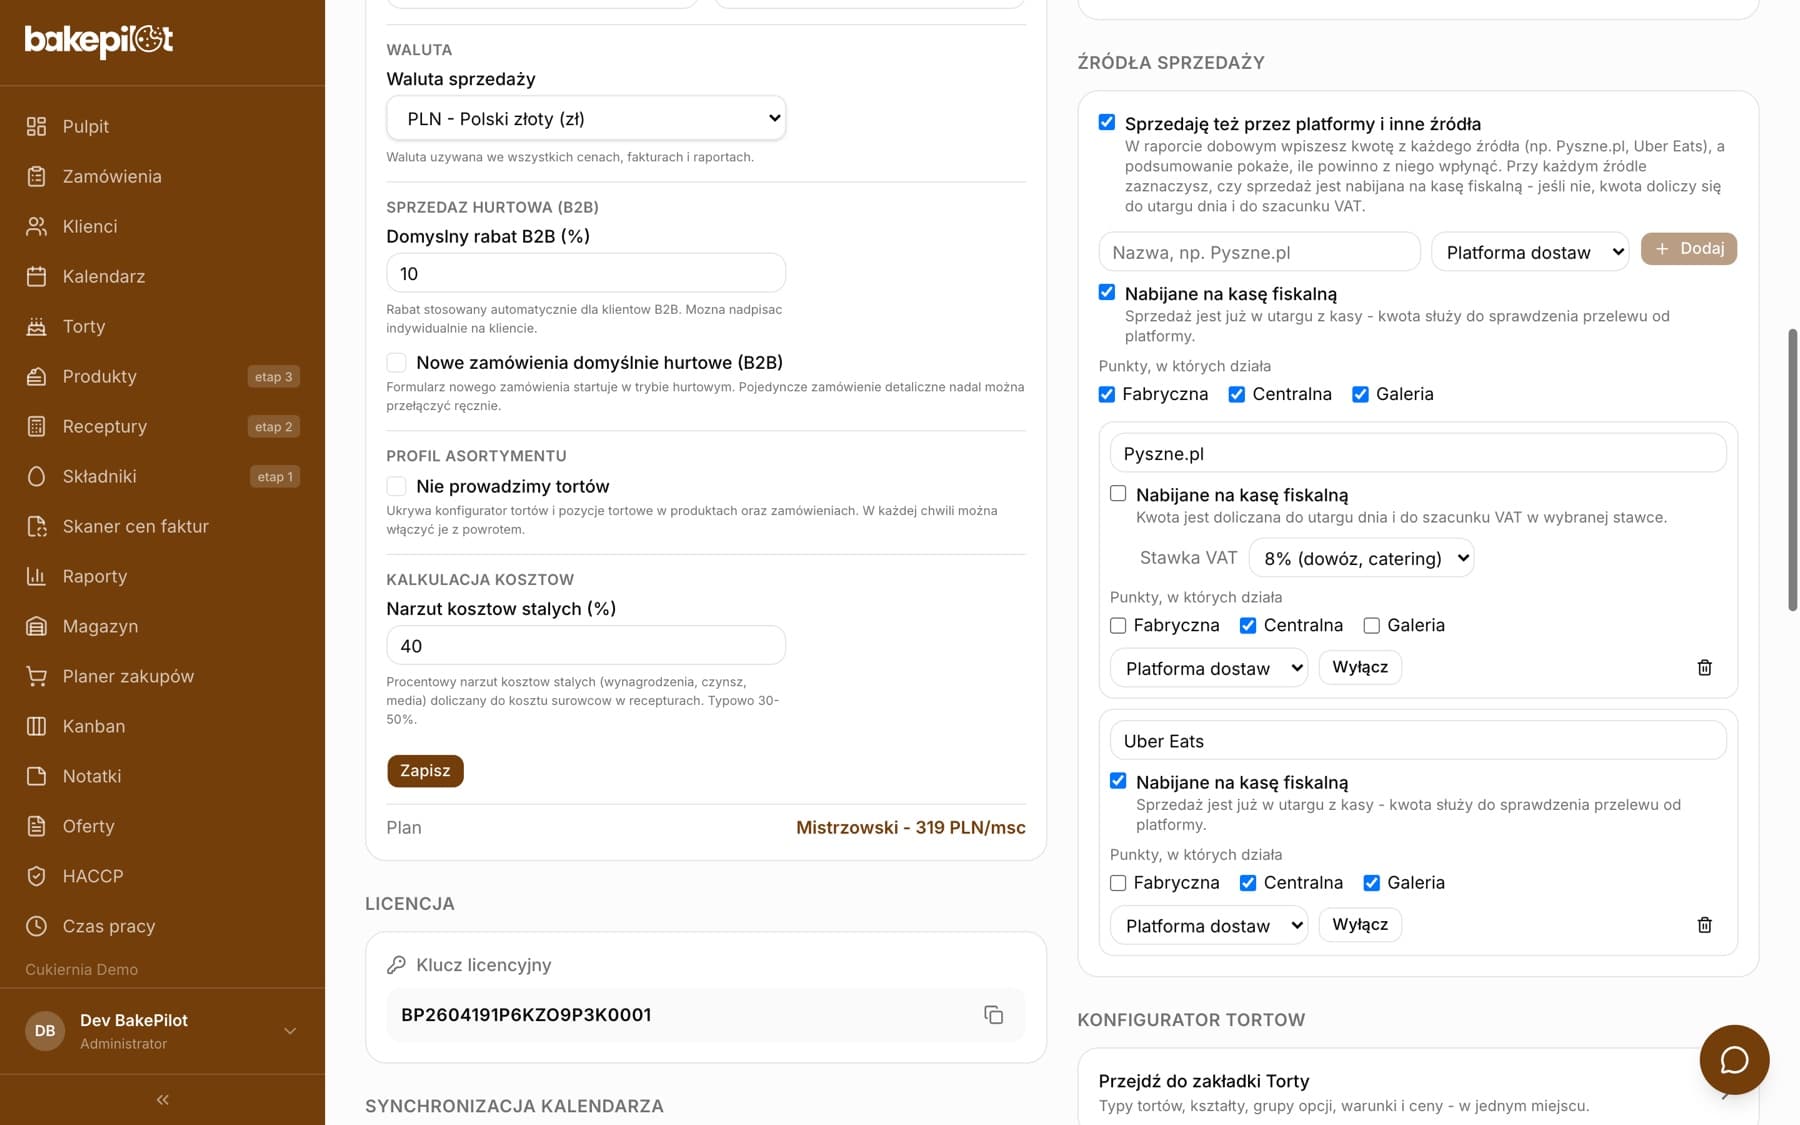Click the HACCP shield icon
1800x1125 pixels.
(36, 876)
